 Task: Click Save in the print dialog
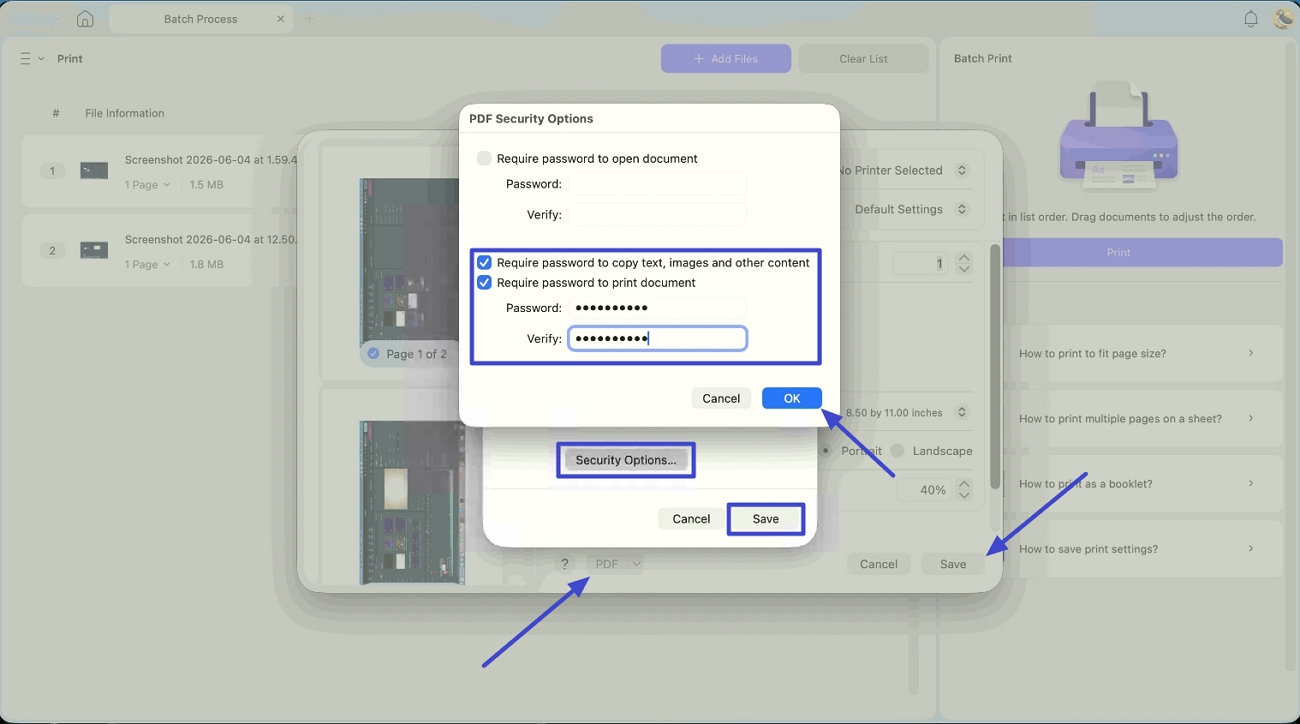[x=953, y=564]
